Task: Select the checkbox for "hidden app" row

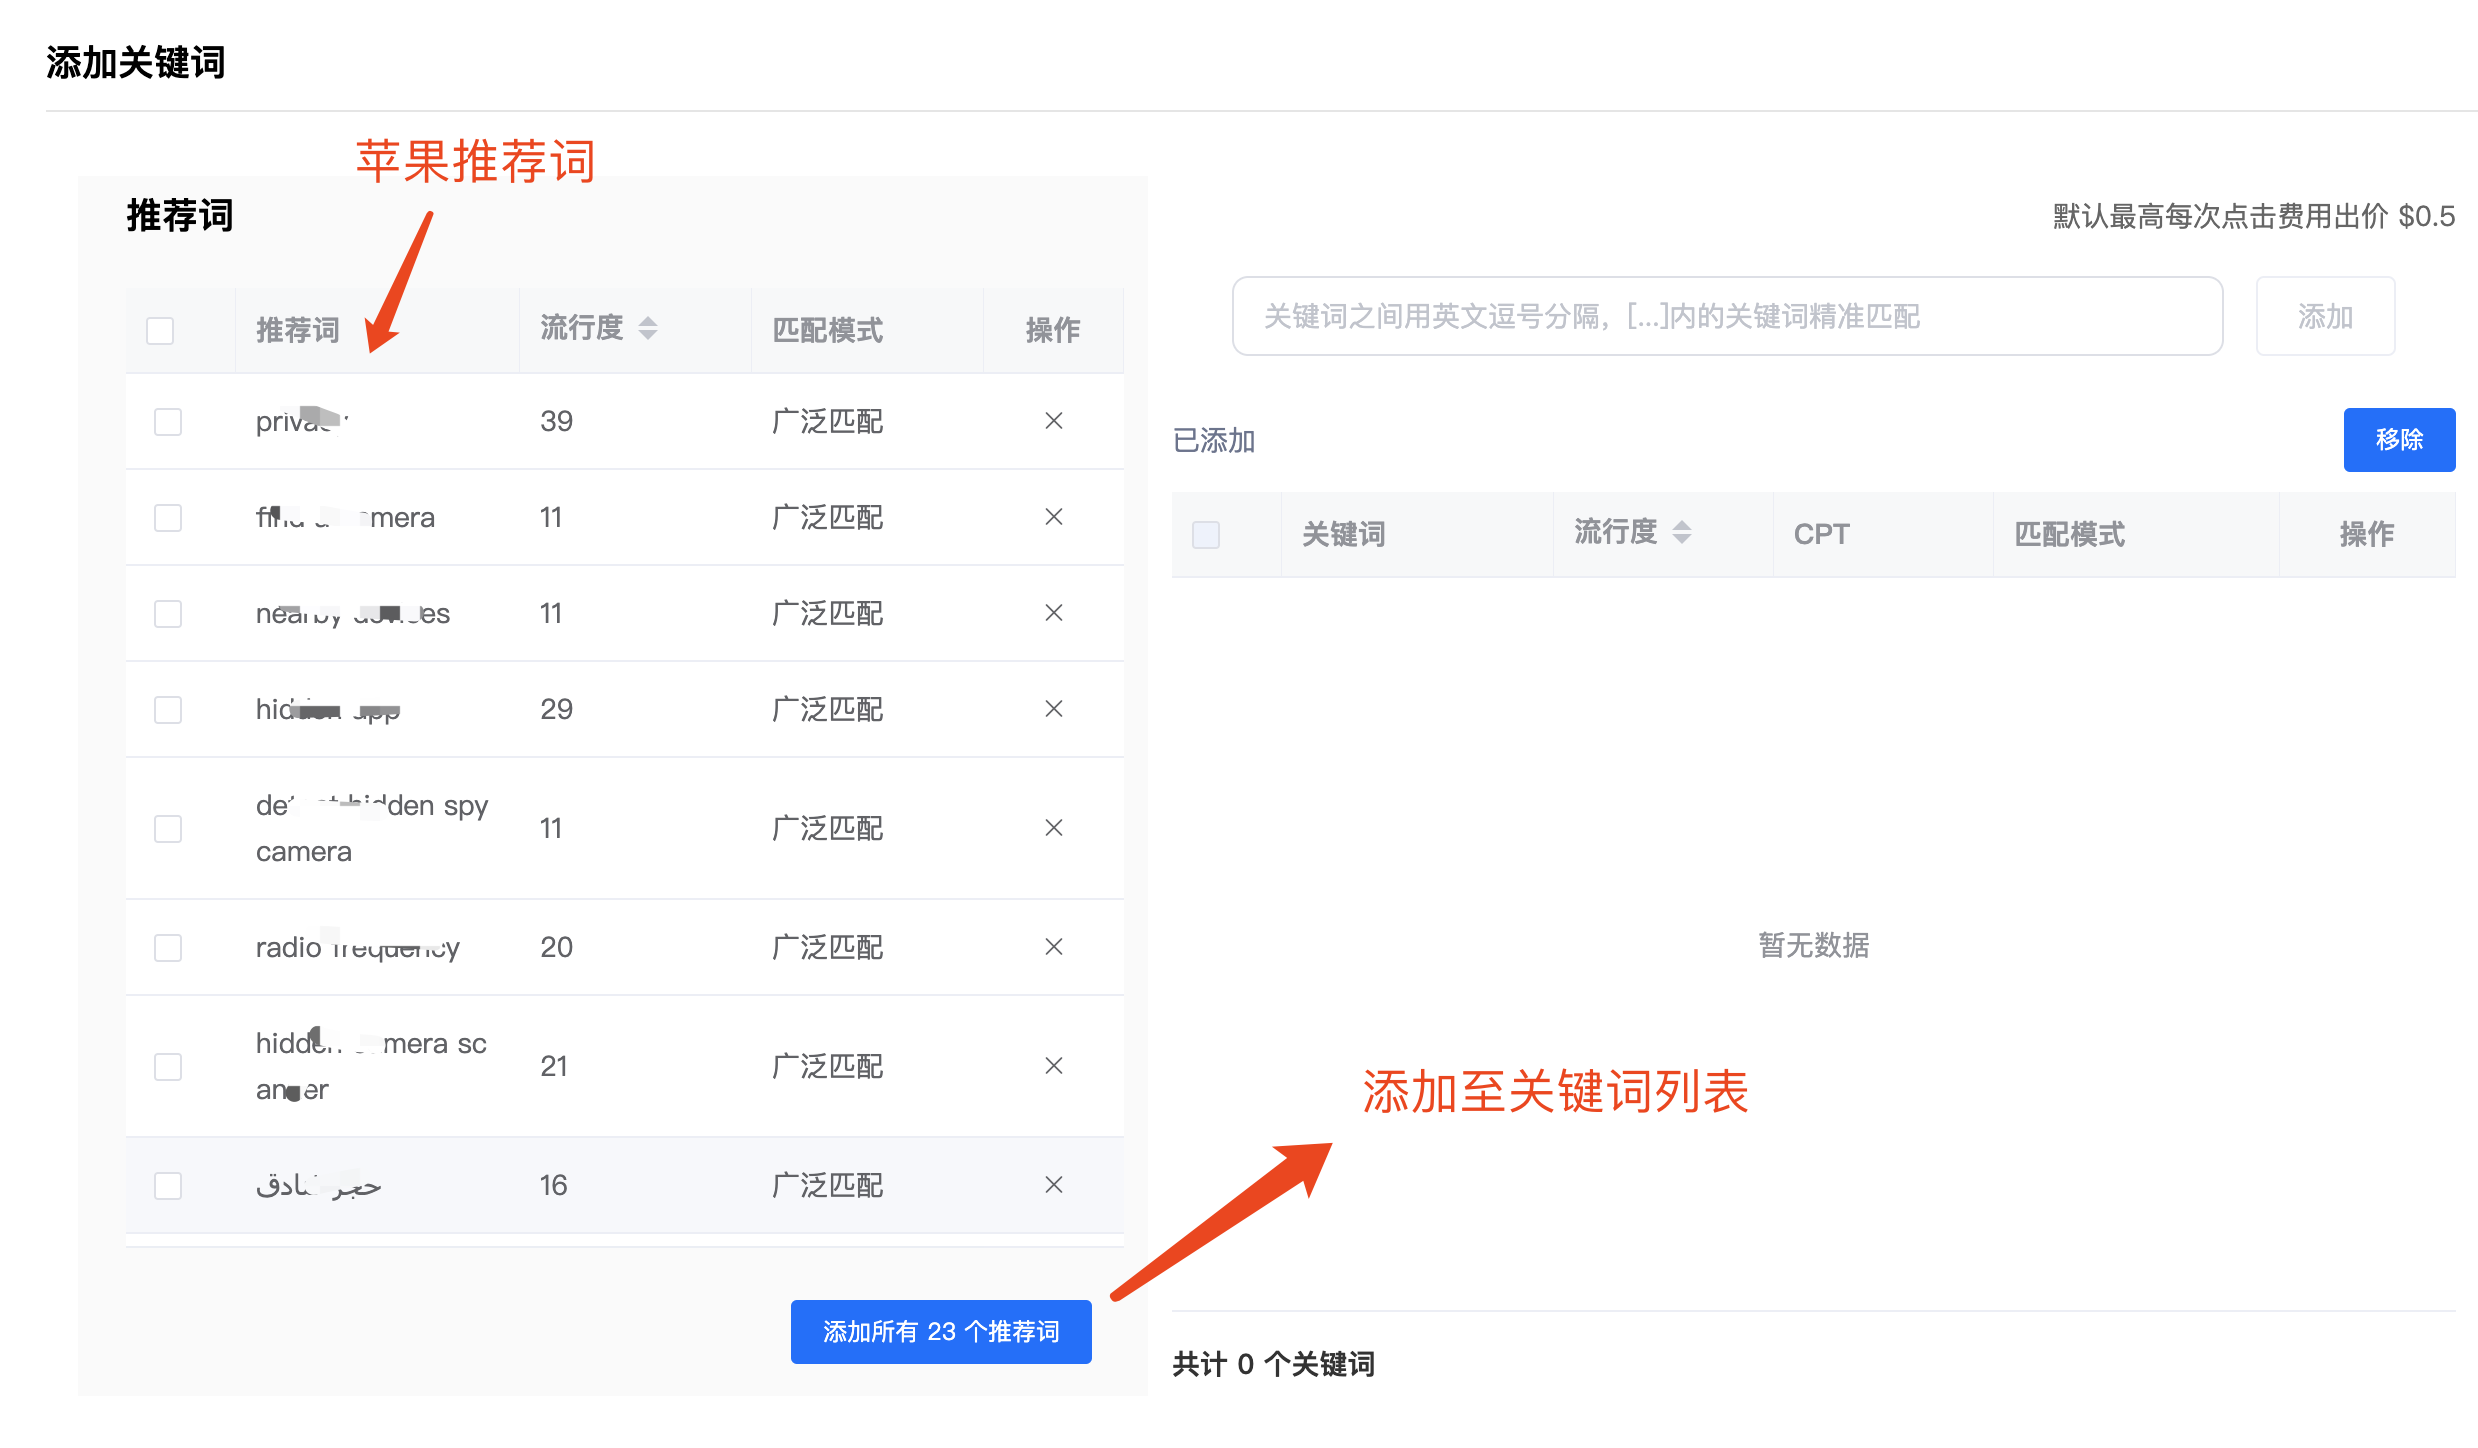Action: [167, 709]
